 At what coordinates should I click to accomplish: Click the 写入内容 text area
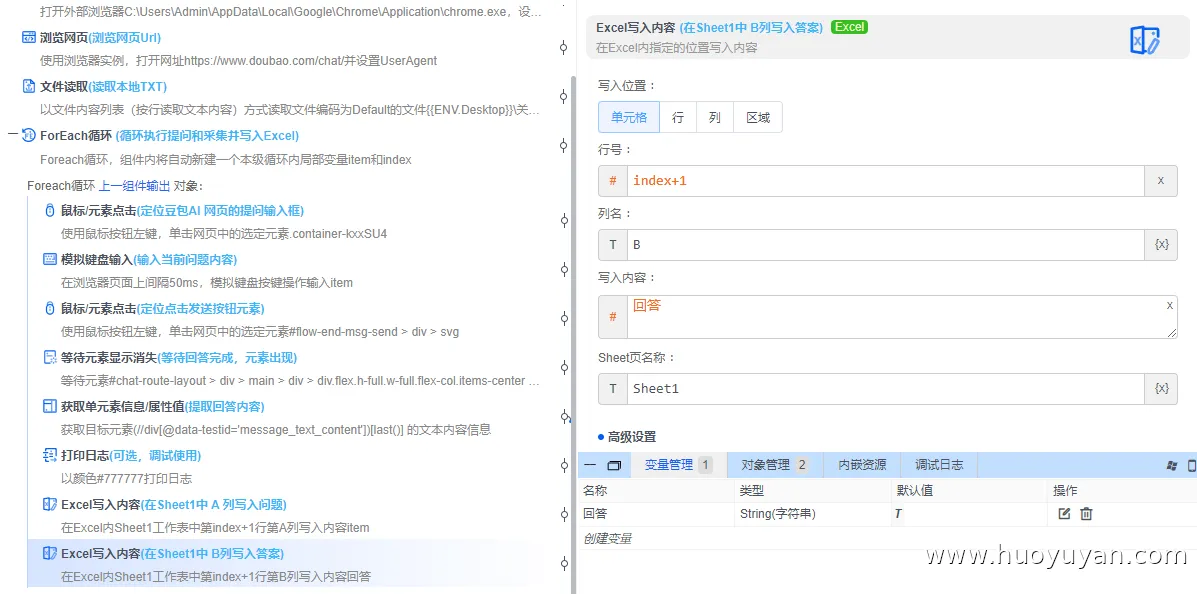(902, 317)
